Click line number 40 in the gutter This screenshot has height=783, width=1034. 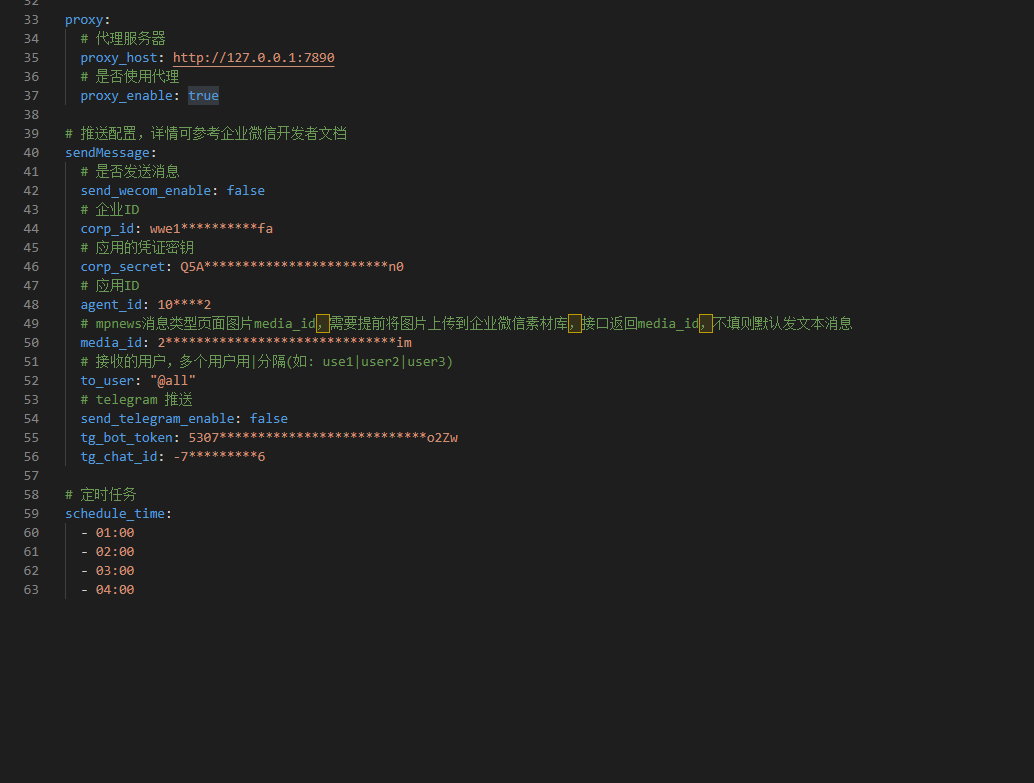pos(30,152)
